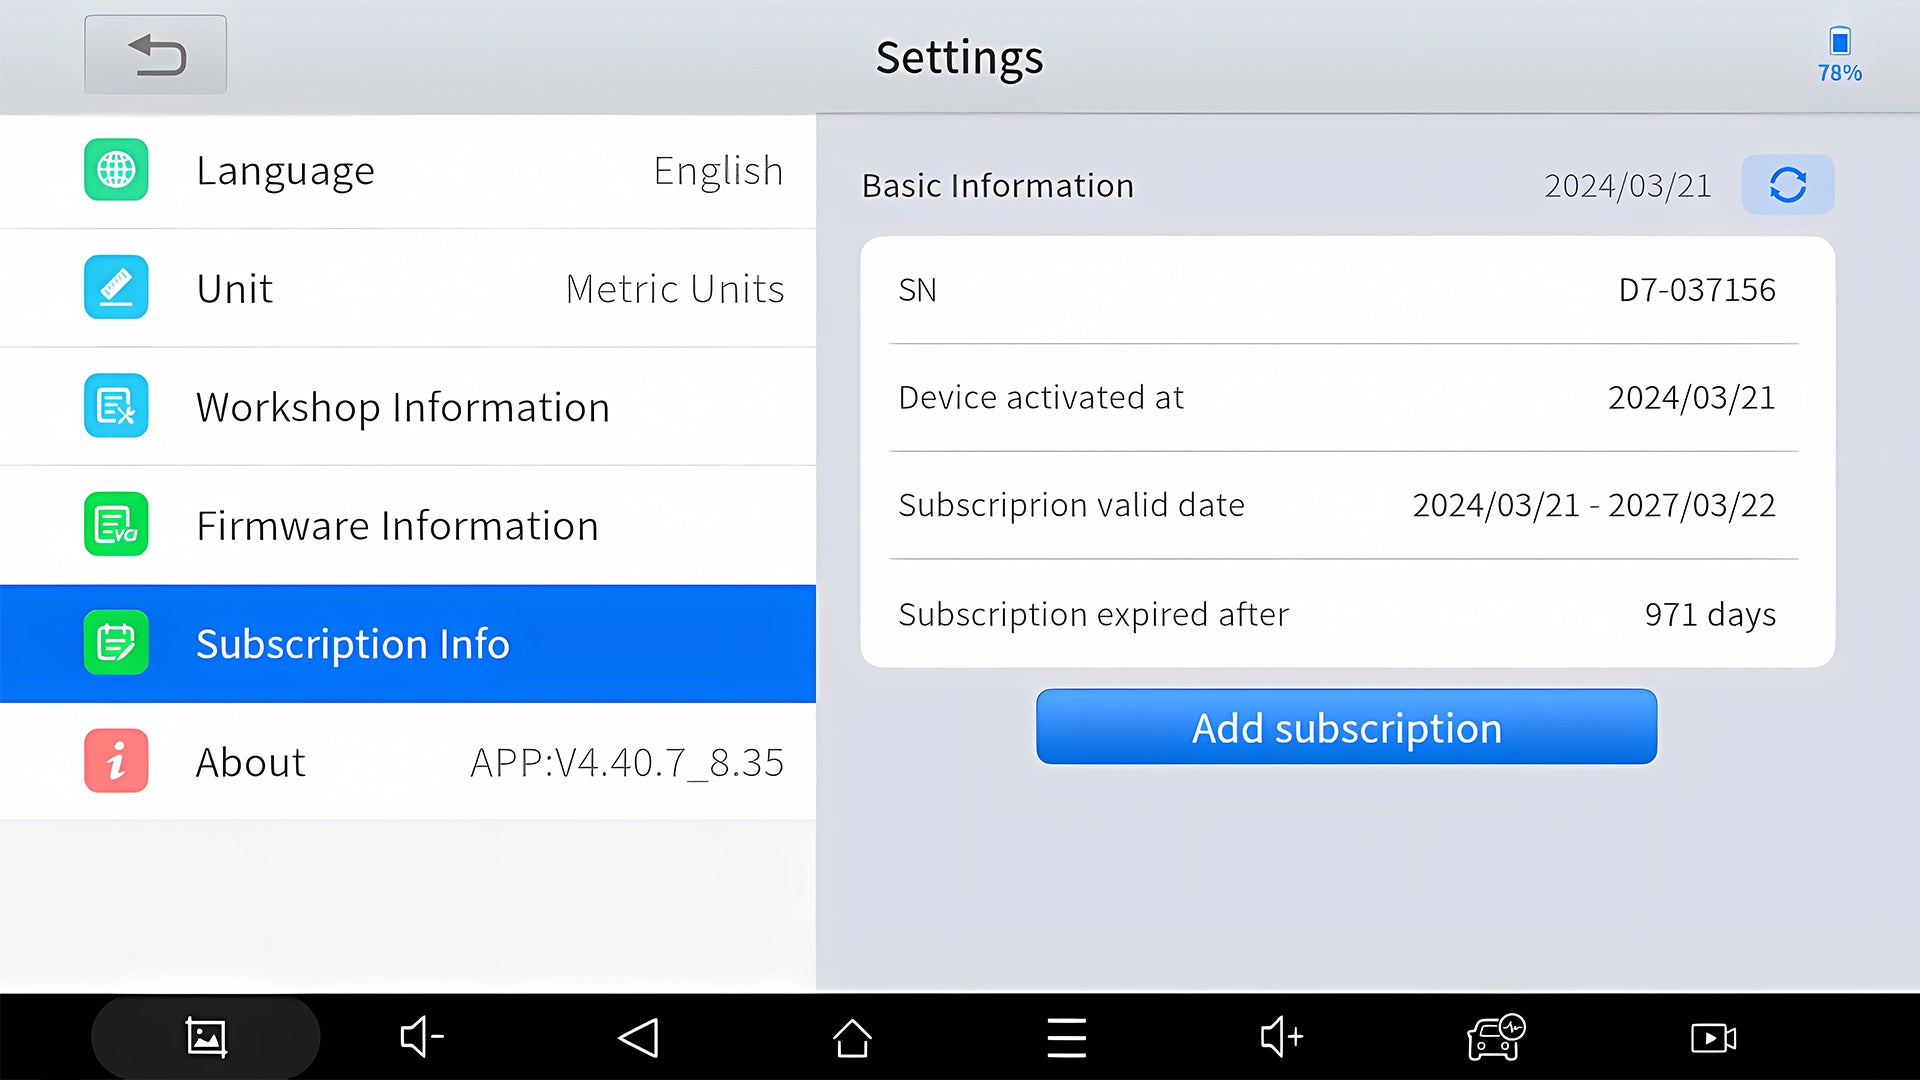Expand Unit settings options
Image resolution: width=1920 pixels, height=1080 pixels.
click(x=407, y=286)
